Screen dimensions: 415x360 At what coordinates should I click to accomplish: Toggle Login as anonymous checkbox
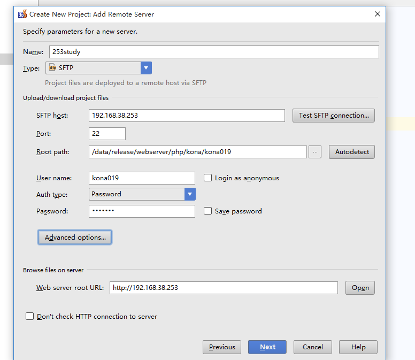tap(208, 178)
